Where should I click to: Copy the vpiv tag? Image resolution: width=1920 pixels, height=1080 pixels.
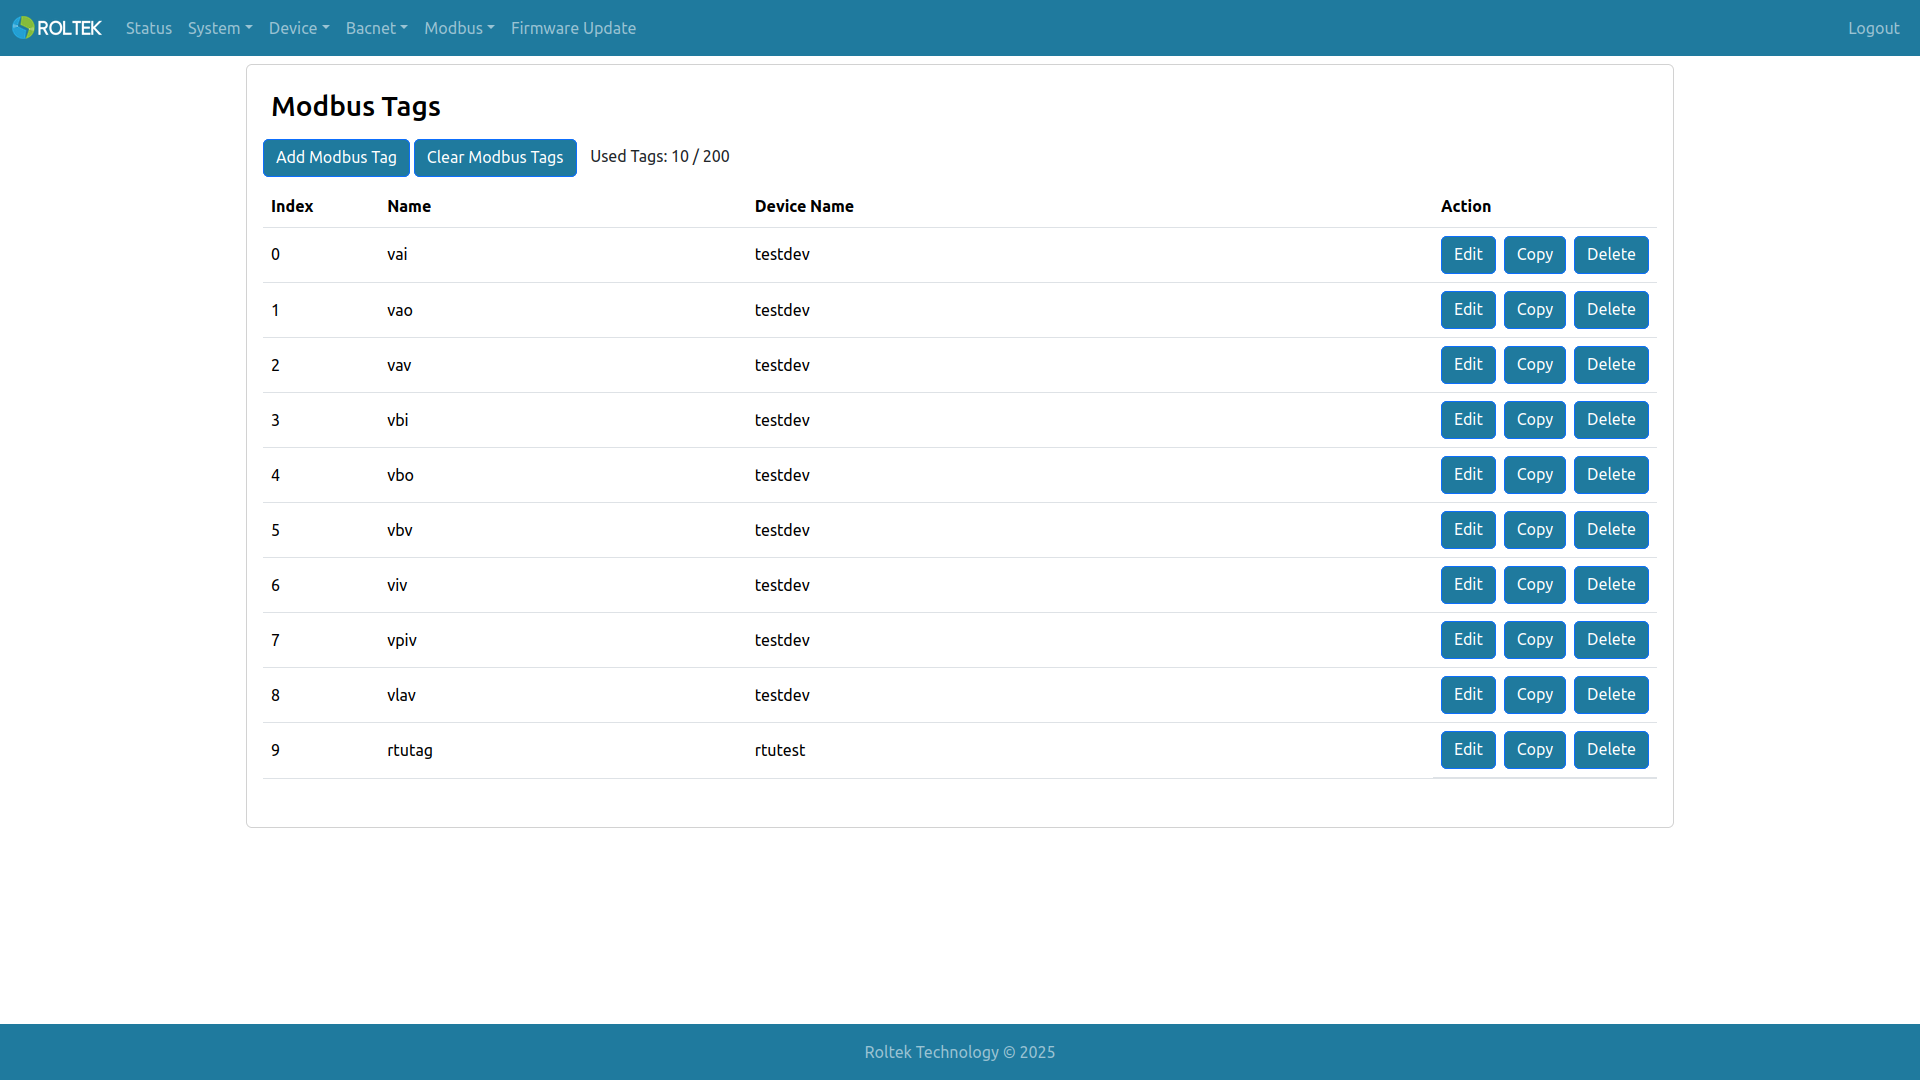tap(1534, 639)
